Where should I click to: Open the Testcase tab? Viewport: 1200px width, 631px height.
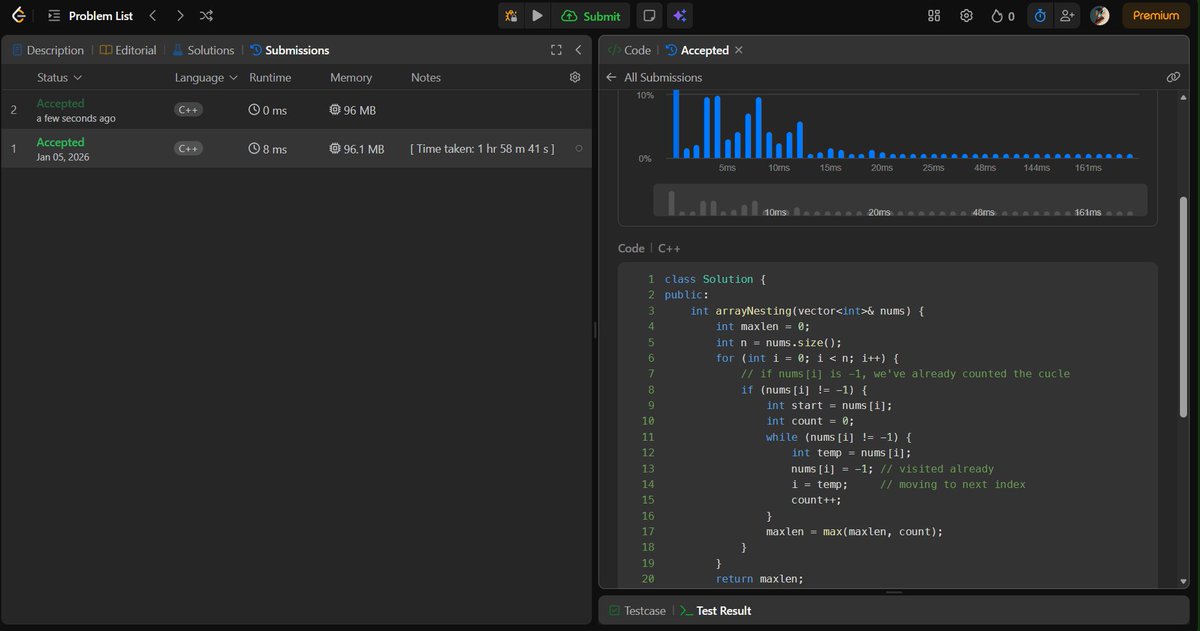pyautogui.click(x=636, y=610)
